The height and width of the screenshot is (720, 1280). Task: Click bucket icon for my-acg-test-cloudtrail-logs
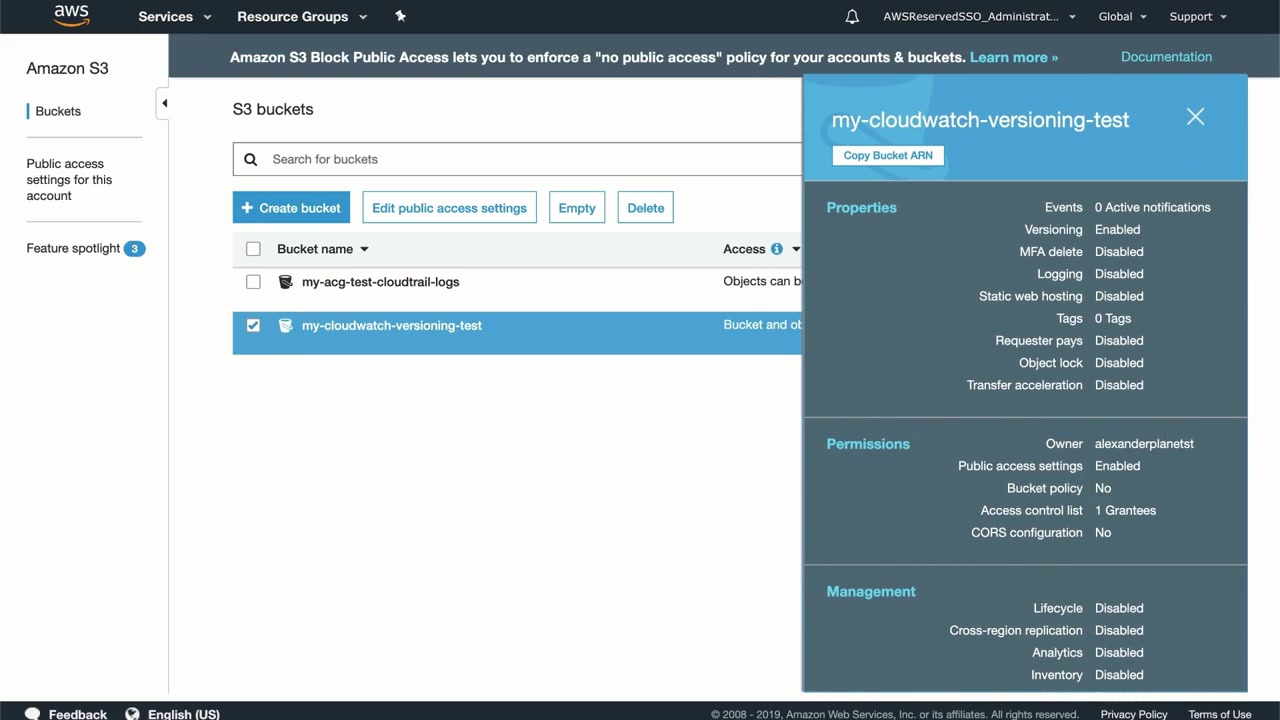coord(285,282)
